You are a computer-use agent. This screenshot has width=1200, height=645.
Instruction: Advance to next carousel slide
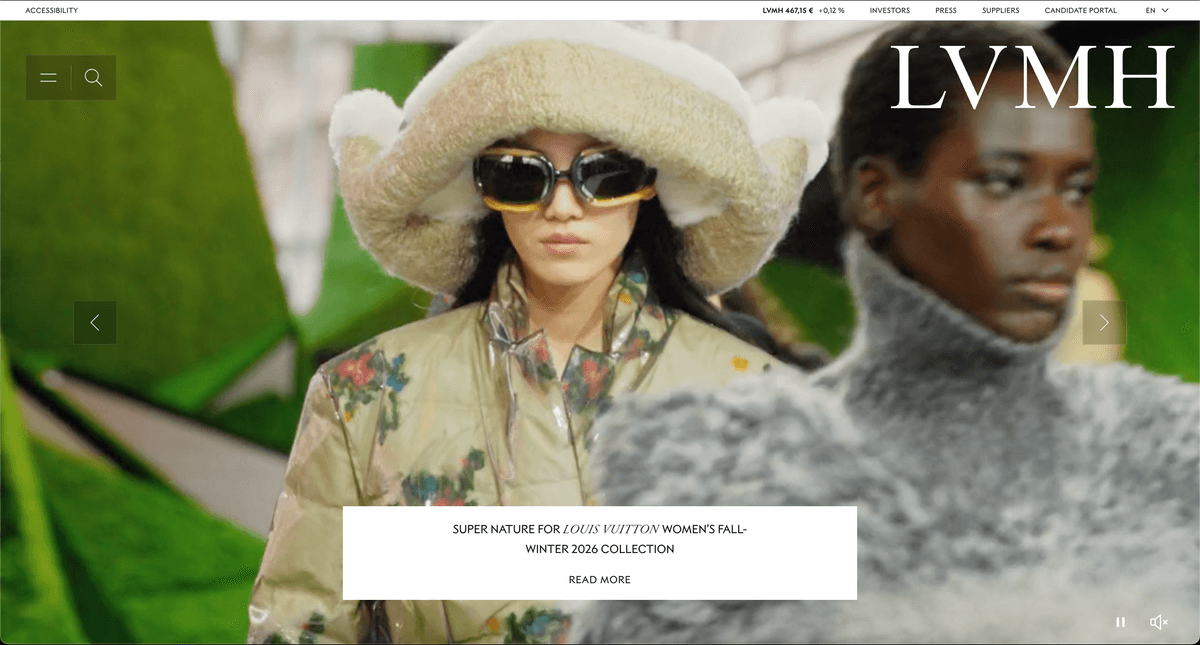(x=1104, y=322)
